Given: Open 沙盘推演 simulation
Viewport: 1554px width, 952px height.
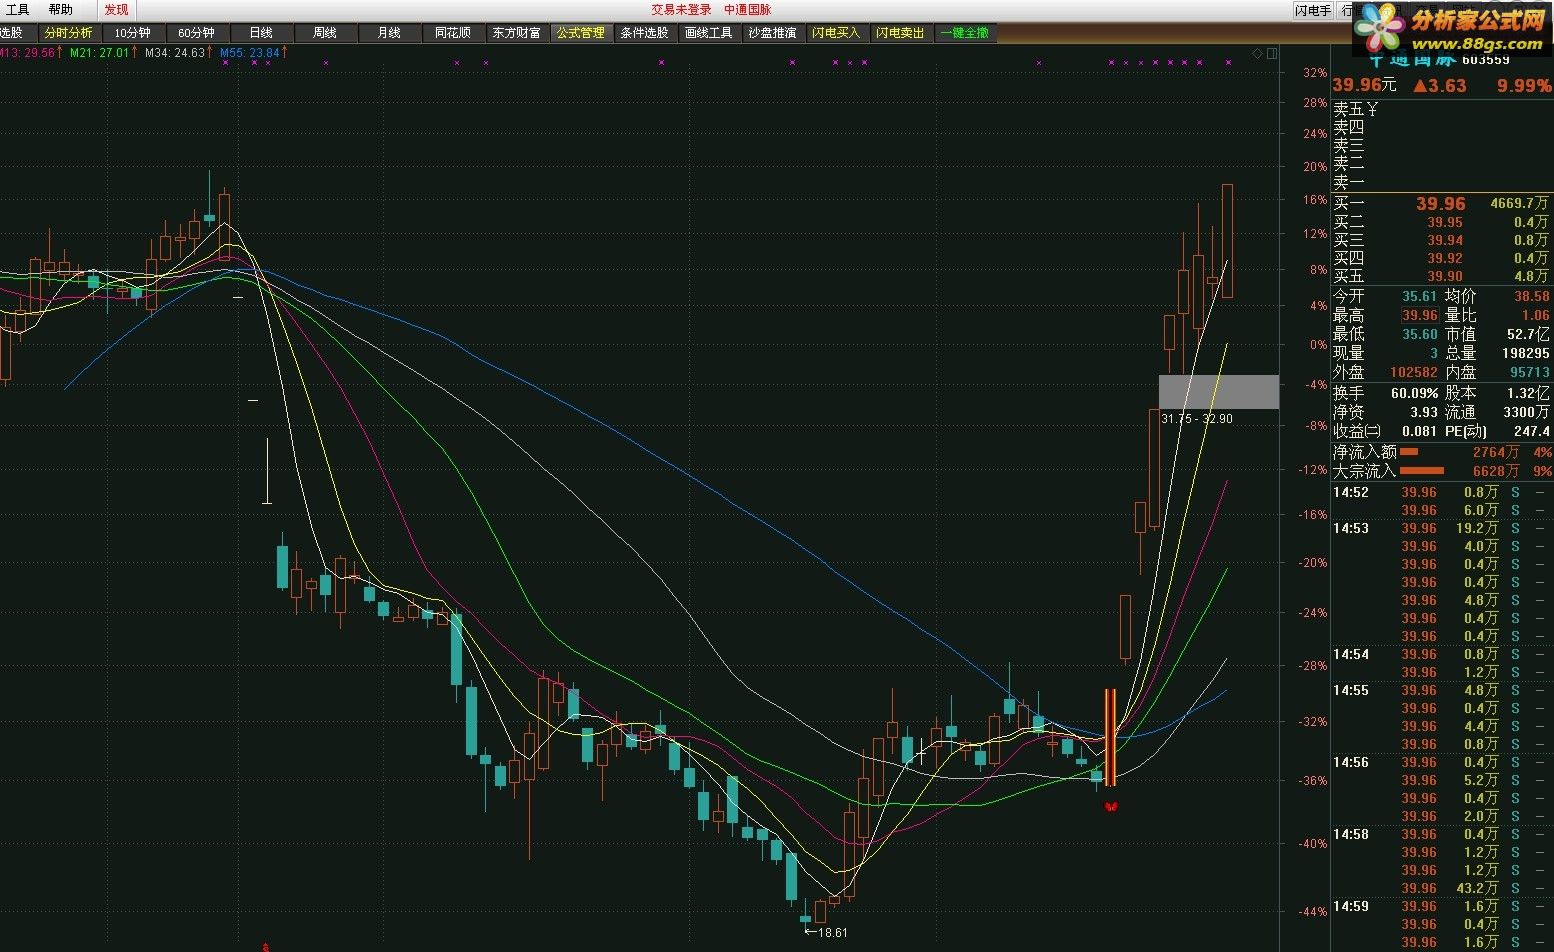Looking at the screenshot, I should click(x=772, y=33).
